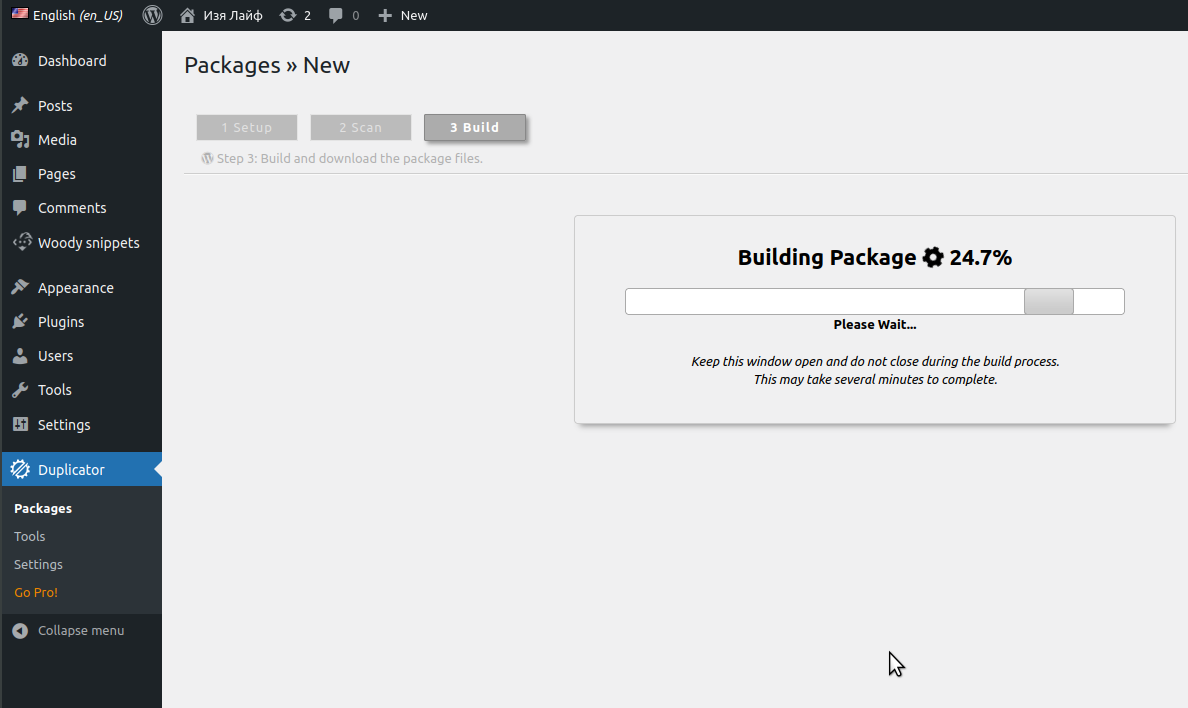Click the Settings sliders icon

[x=20, y=424]
